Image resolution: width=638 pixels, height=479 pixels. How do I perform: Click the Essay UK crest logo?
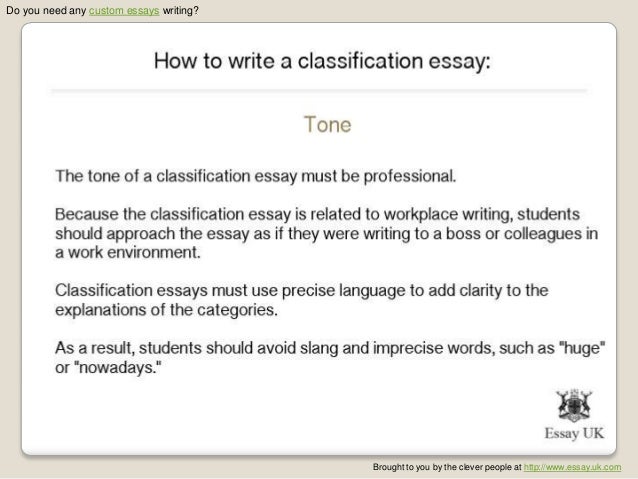pos(574,405)
